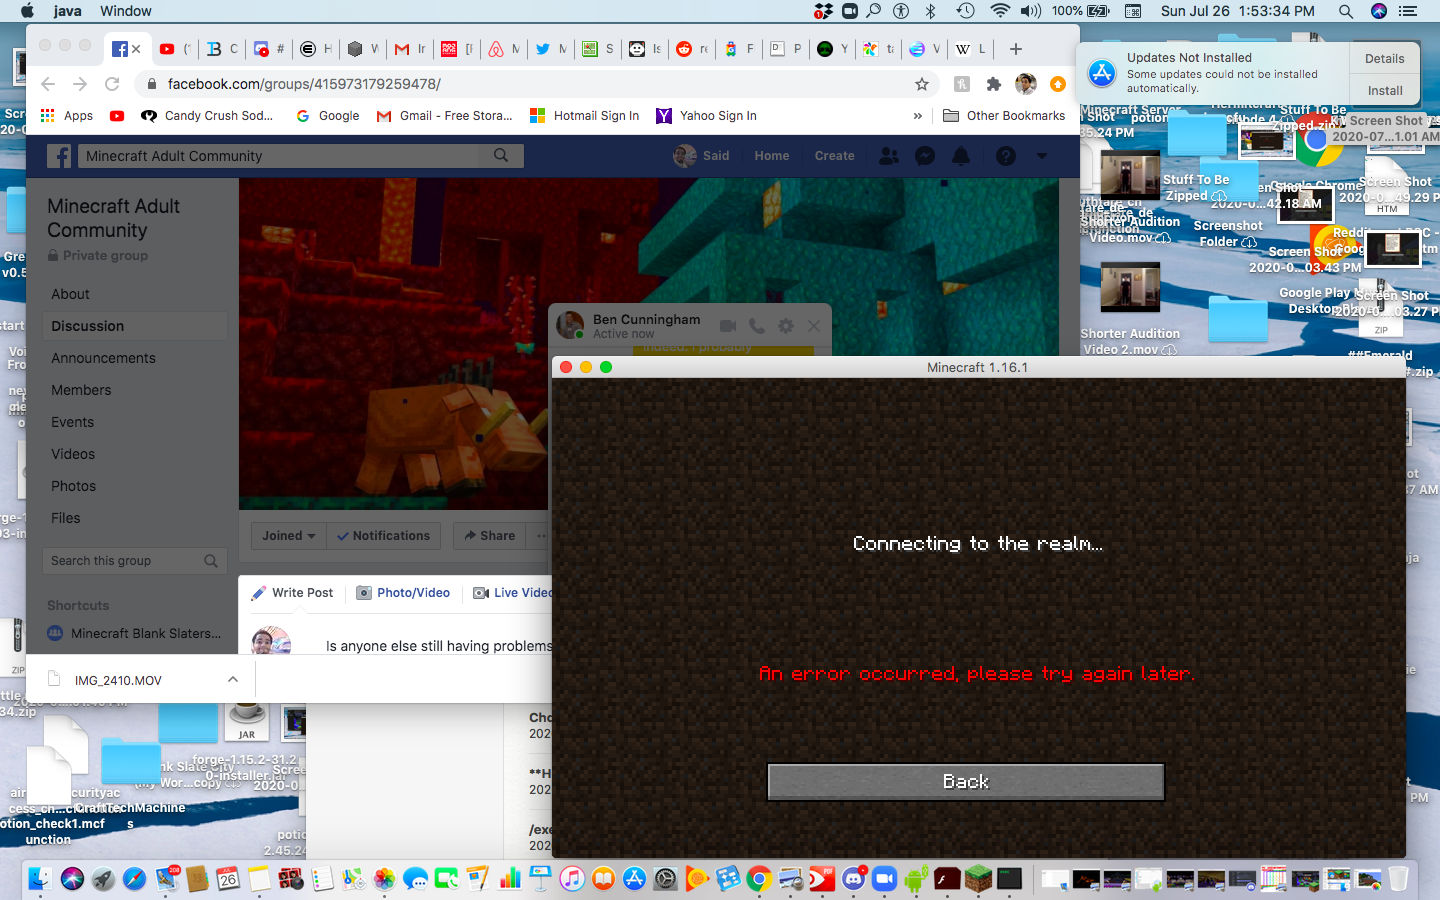Click Share button in the Facebook group
Viewport: 1440px width, 900px height.
coord(490,536)
